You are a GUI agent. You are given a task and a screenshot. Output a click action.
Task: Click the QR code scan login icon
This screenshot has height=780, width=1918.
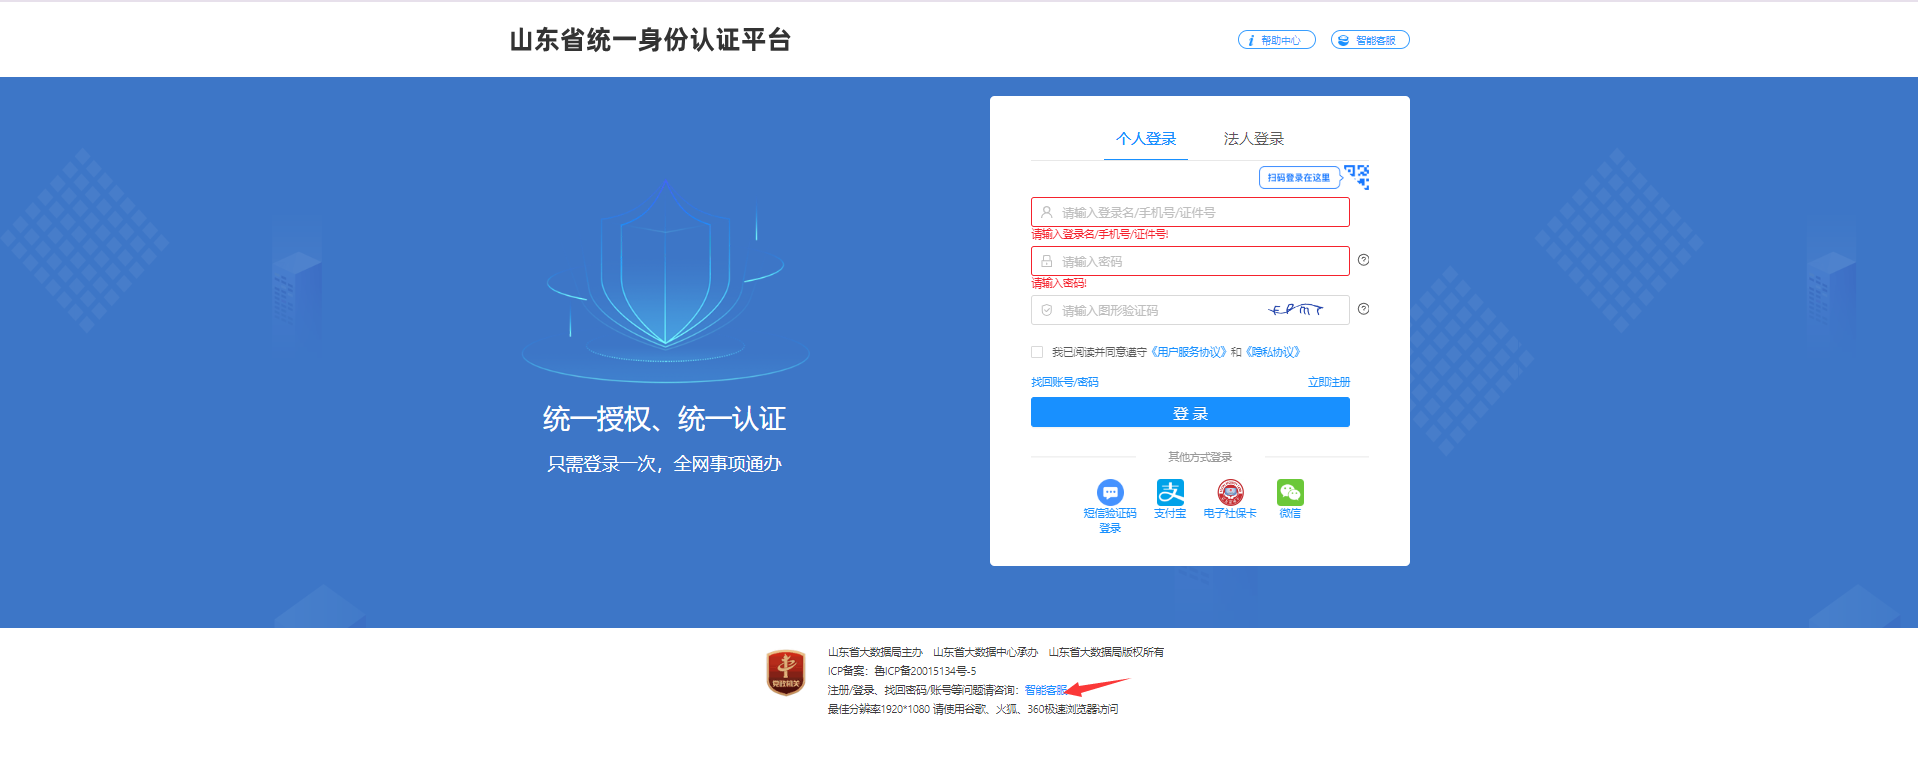pos(1357,176)
